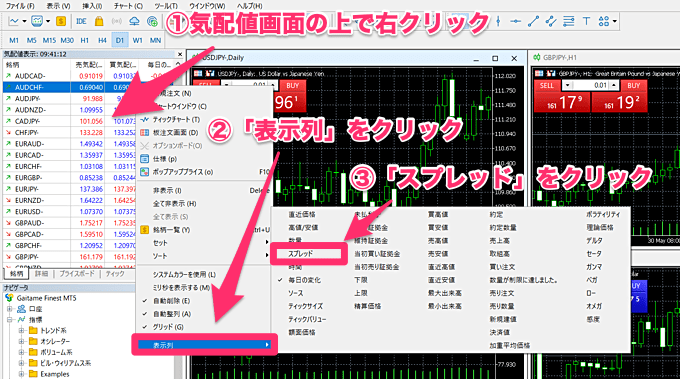The height and width of the screenshot is (379, 680).
Task: Enable ミリ秒を表示する (M) option
Action: click(181, 288)
